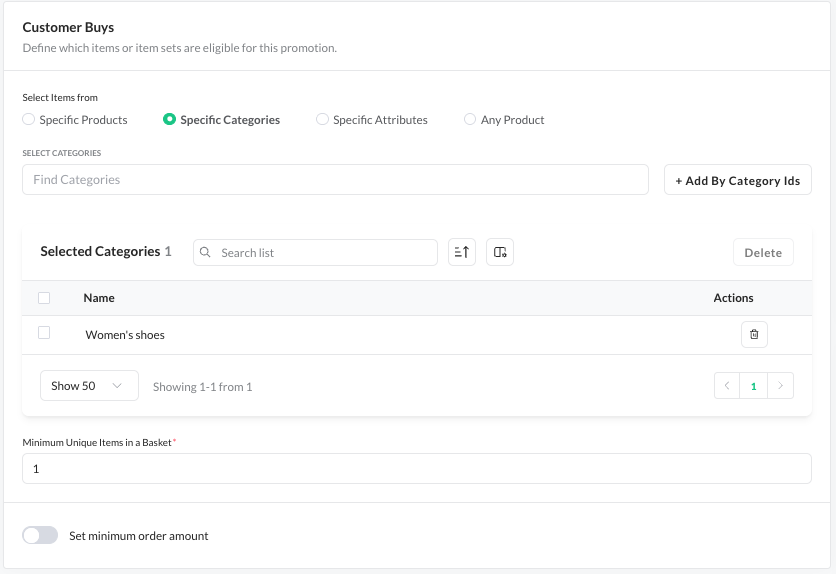Focus the Find Categories field
This screenshot has width=836, height=574.
click(x=335, y=180)
